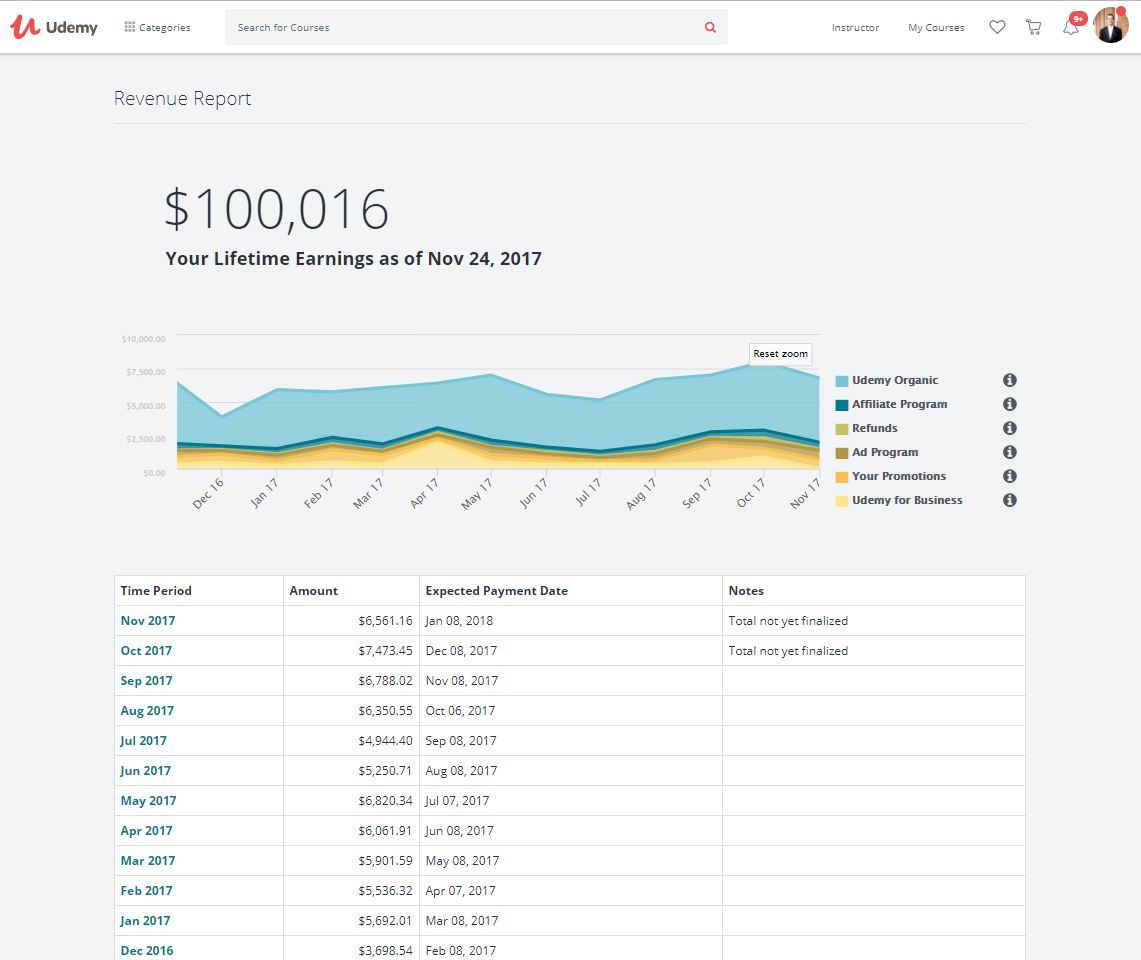Click info icon next to Udemy Organic
Viewport: 1141px width, 960px height.
pos(1009,380)
